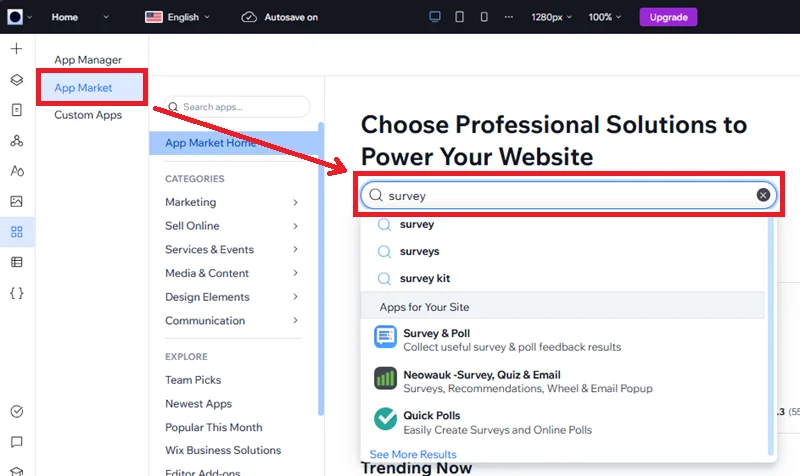Open the Learn graduation cap icon
The image size is (800, 476).
[16, 471]
